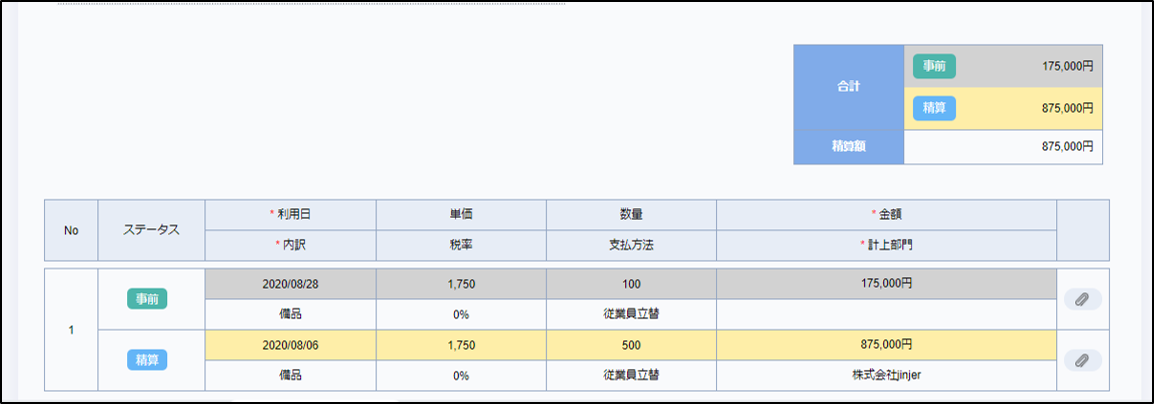Click the blue 精算 badge in the 合計 summary

pos(934,108)
